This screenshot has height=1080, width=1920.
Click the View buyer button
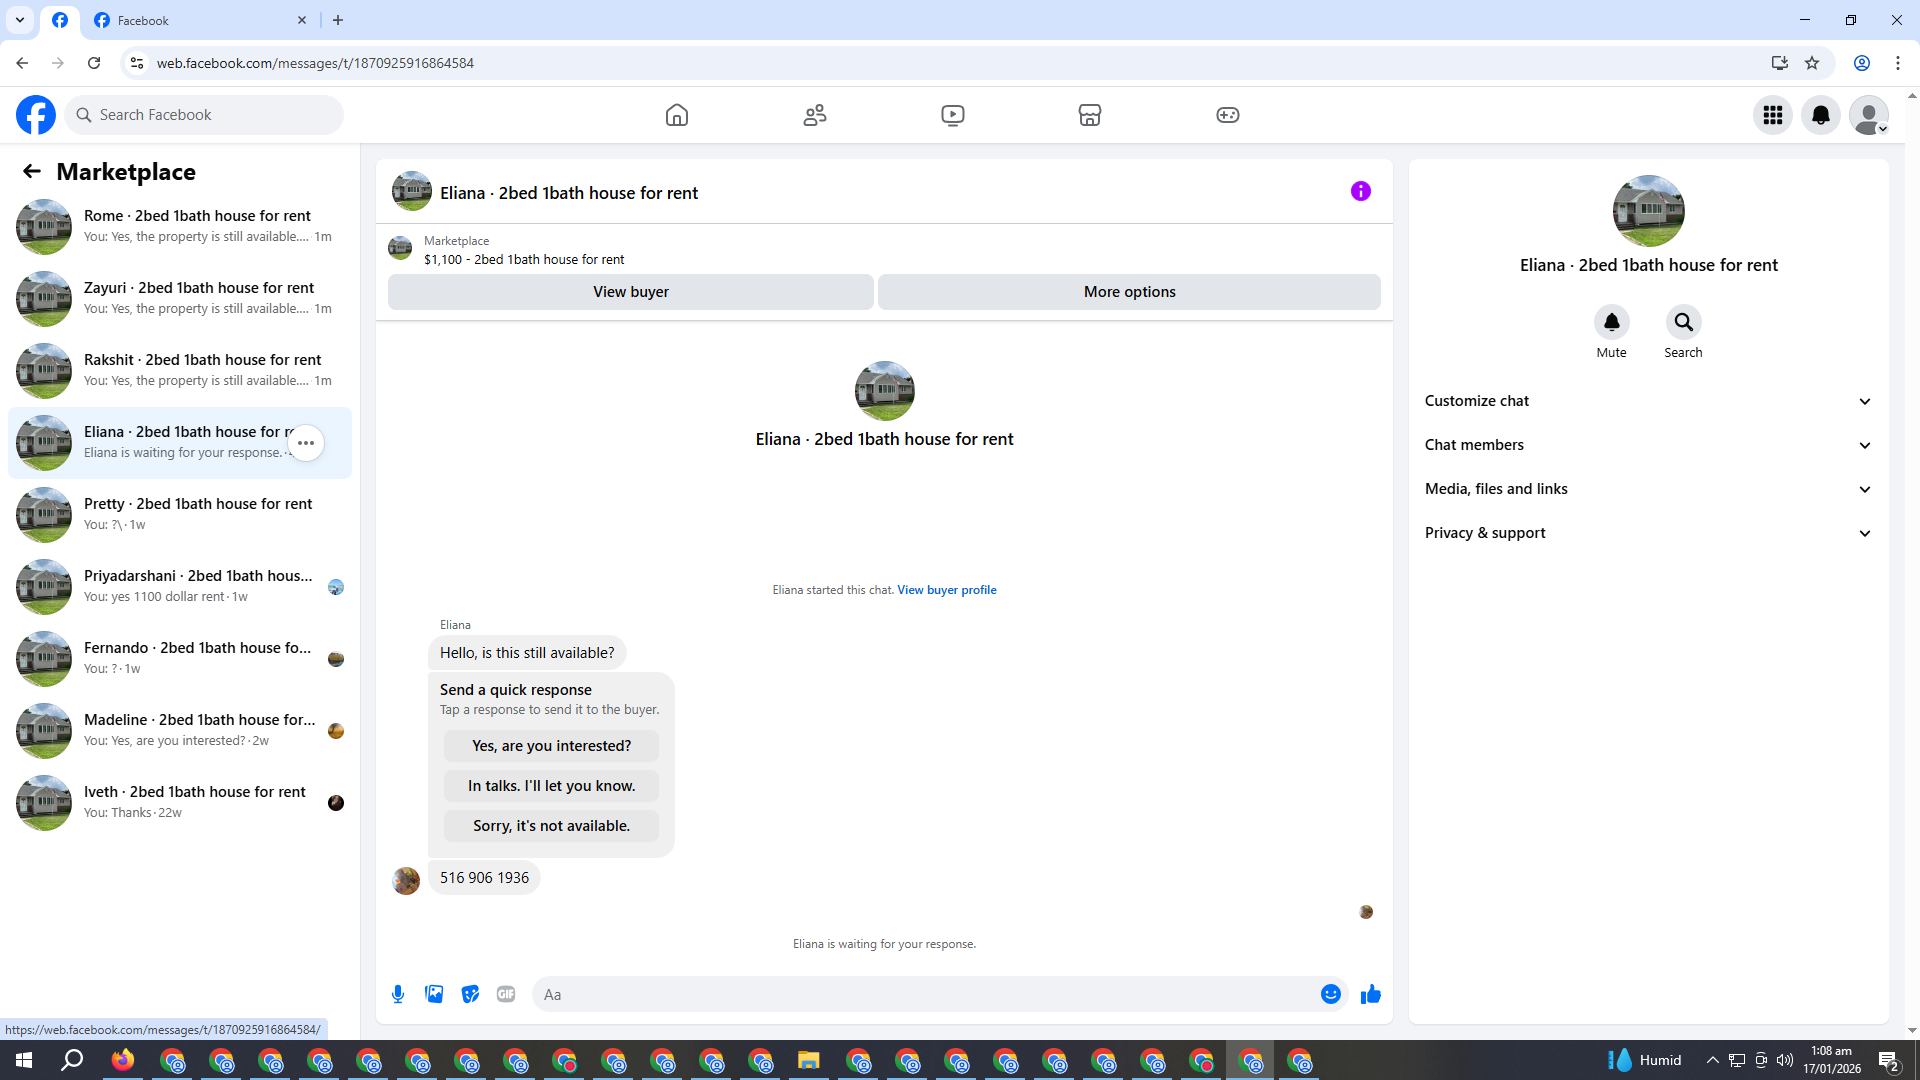coord(630,292)
